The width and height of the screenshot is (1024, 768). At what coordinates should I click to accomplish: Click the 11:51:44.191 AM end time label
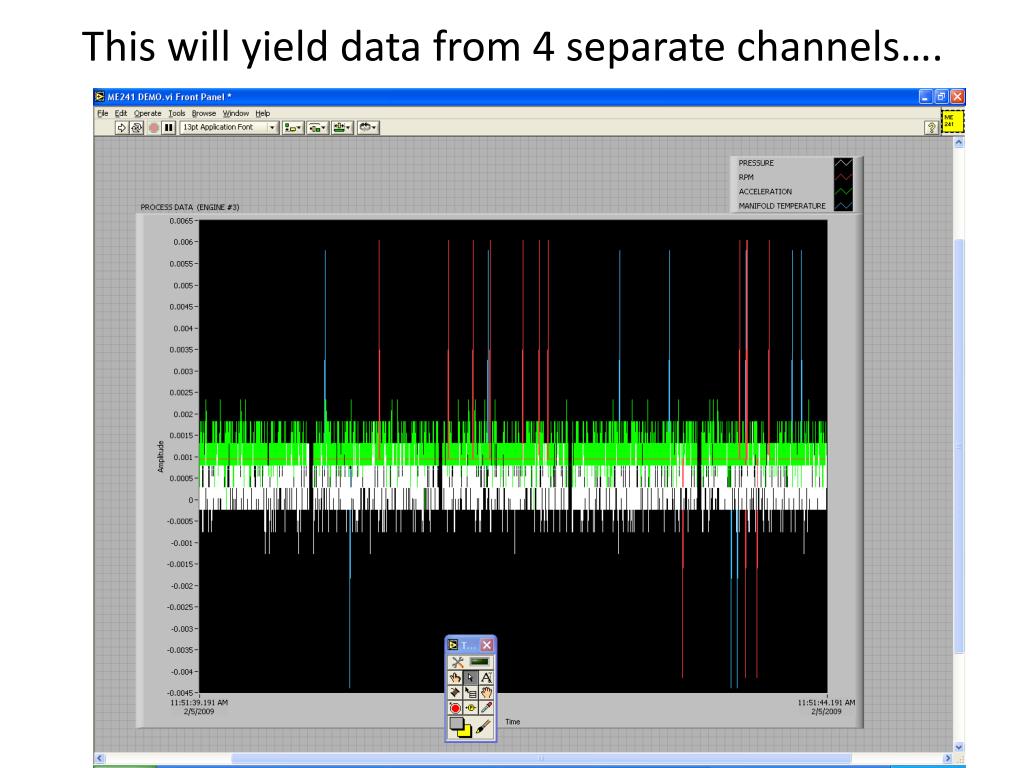point(826,703)
